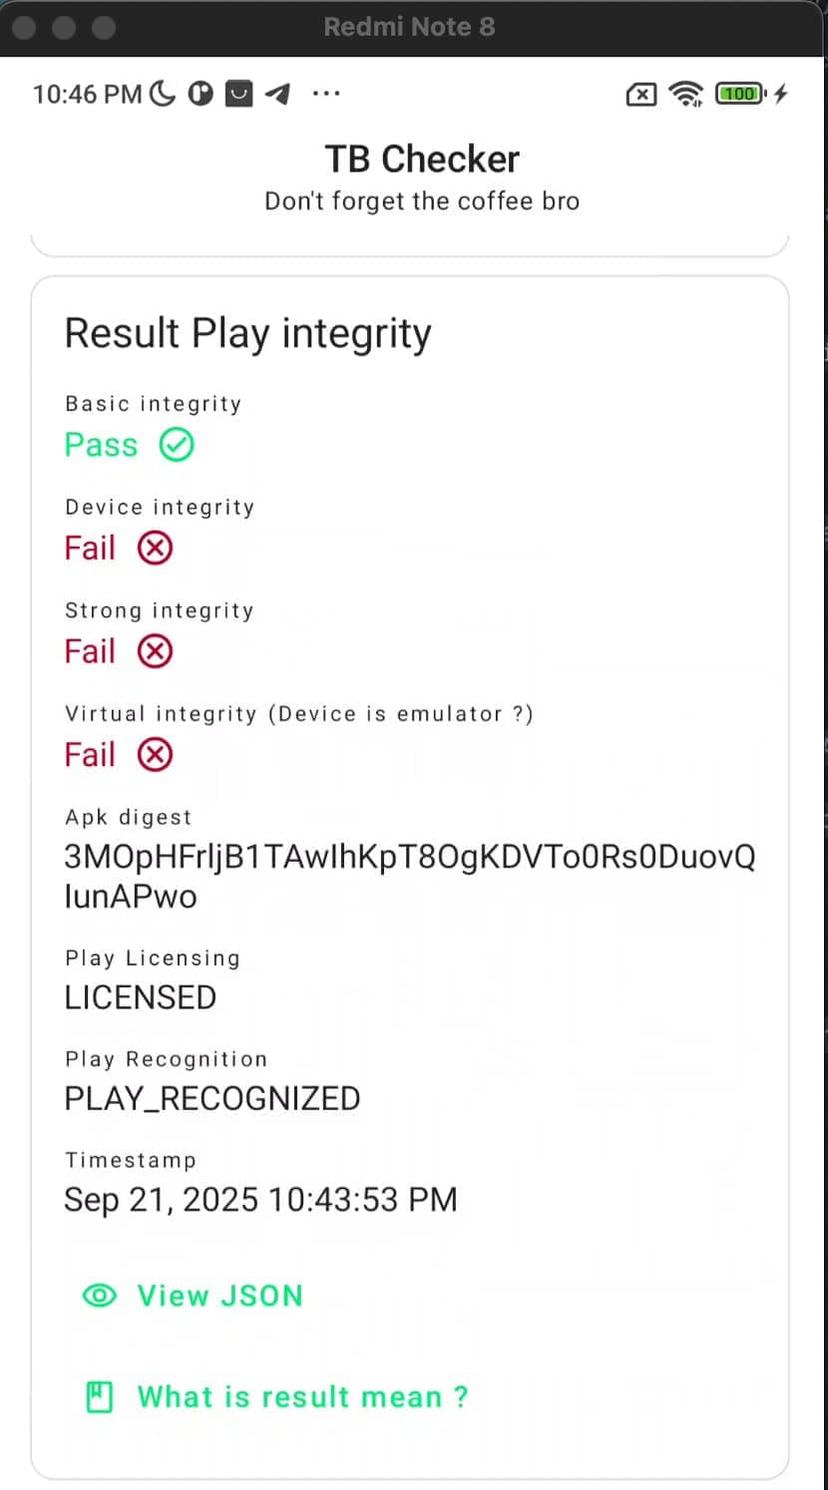The width and height of the screenshot is (828, 1490).
Task: Click the red Fail cross under Virtual integrity
Action: 154,754
